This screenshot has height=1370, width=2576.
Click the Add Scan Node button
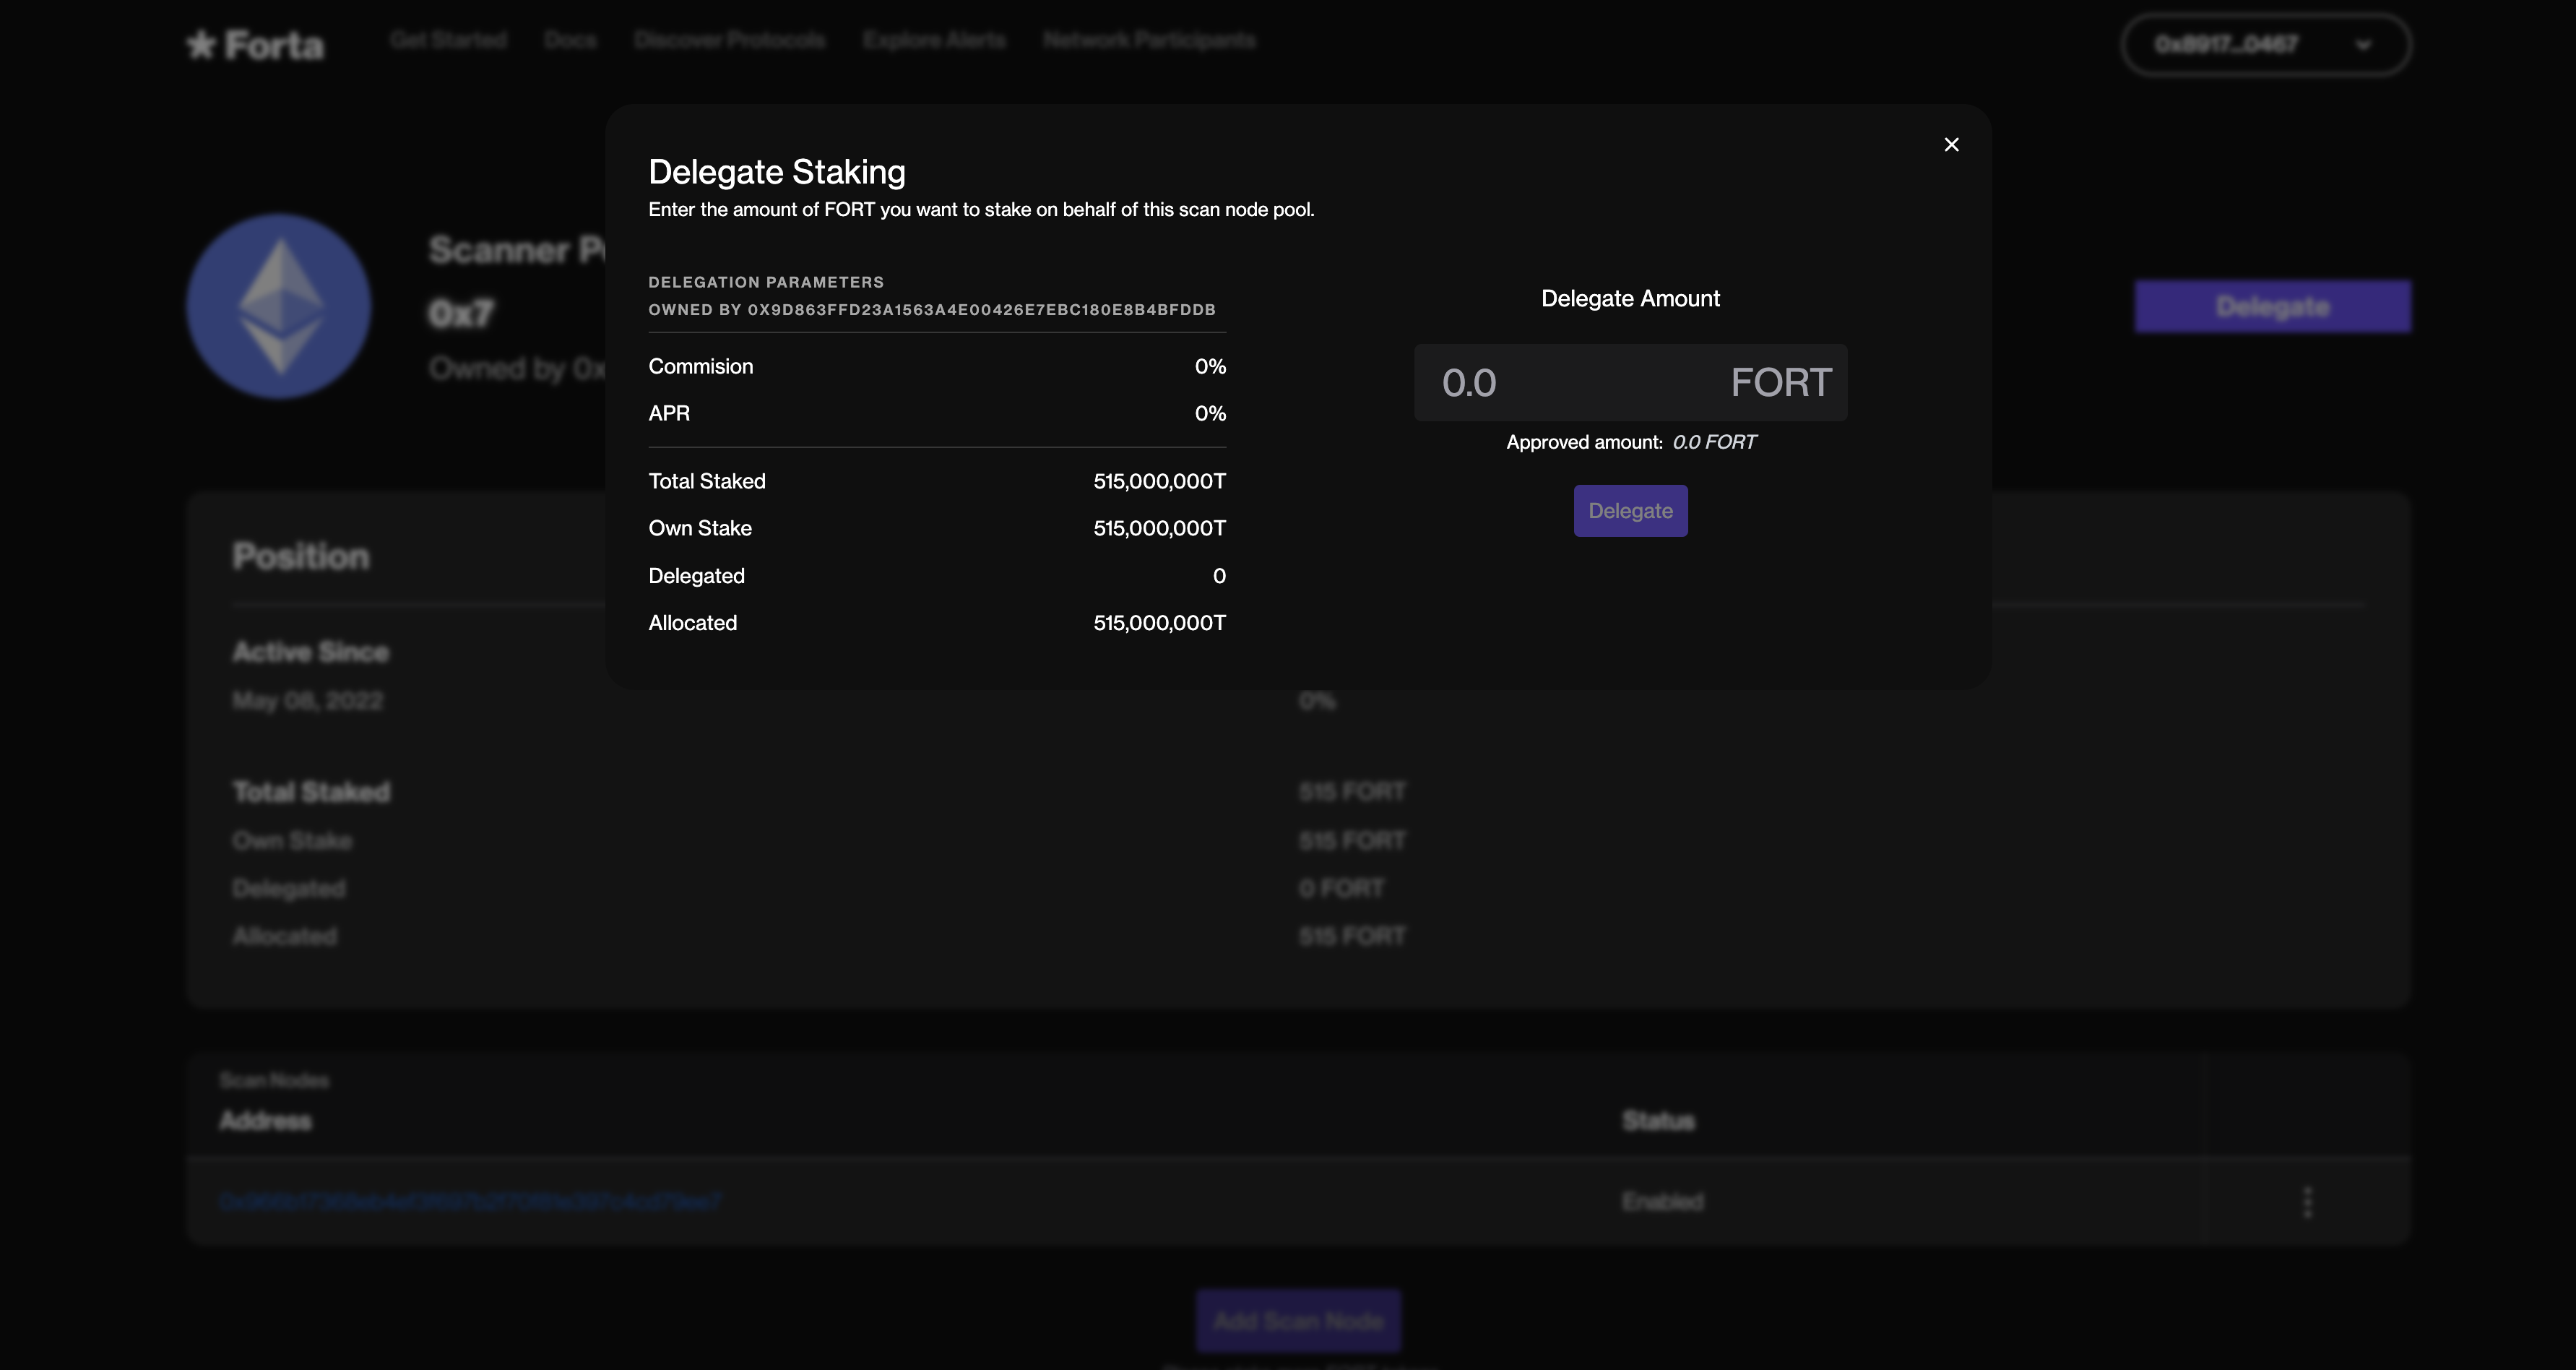pyautogui.click(x=1298, y=1321)
